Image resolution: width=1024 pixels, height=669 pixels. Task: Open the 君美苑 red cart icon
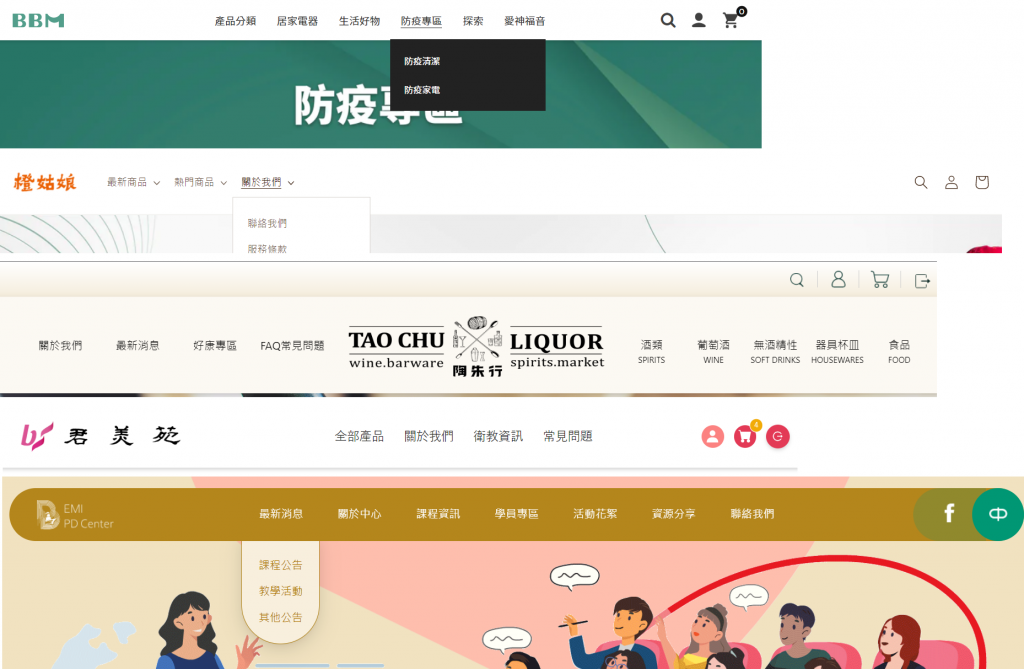[x=745, y=436]
